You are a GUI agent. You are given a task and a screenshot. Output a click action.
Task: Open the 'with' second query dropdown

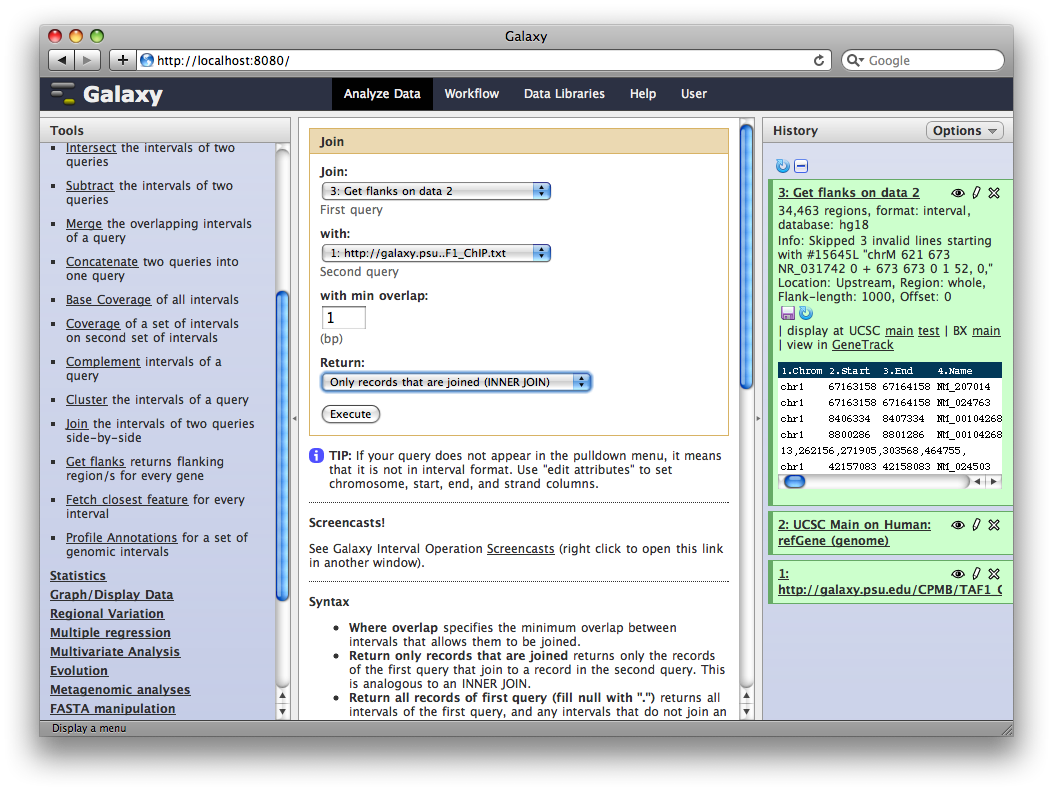coord(436,253)
